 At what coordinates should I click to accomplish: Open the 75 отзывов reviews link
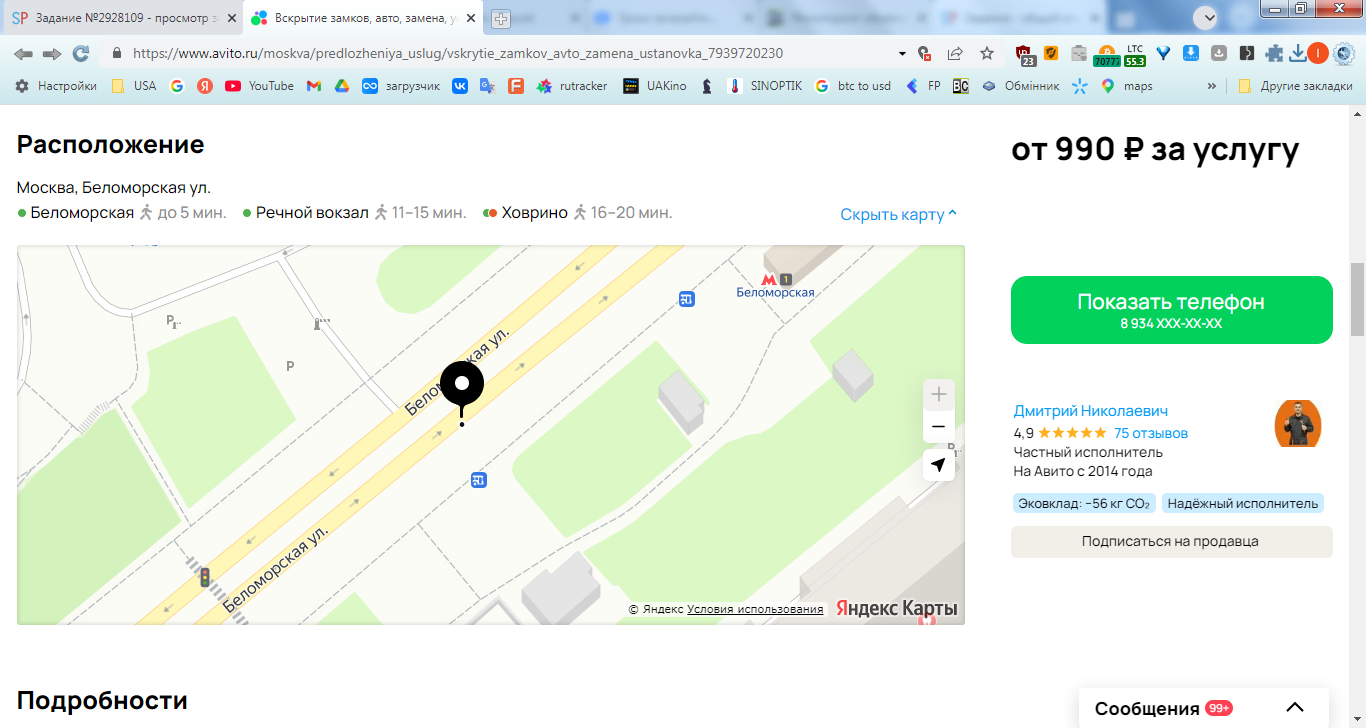coord(1151,433)
